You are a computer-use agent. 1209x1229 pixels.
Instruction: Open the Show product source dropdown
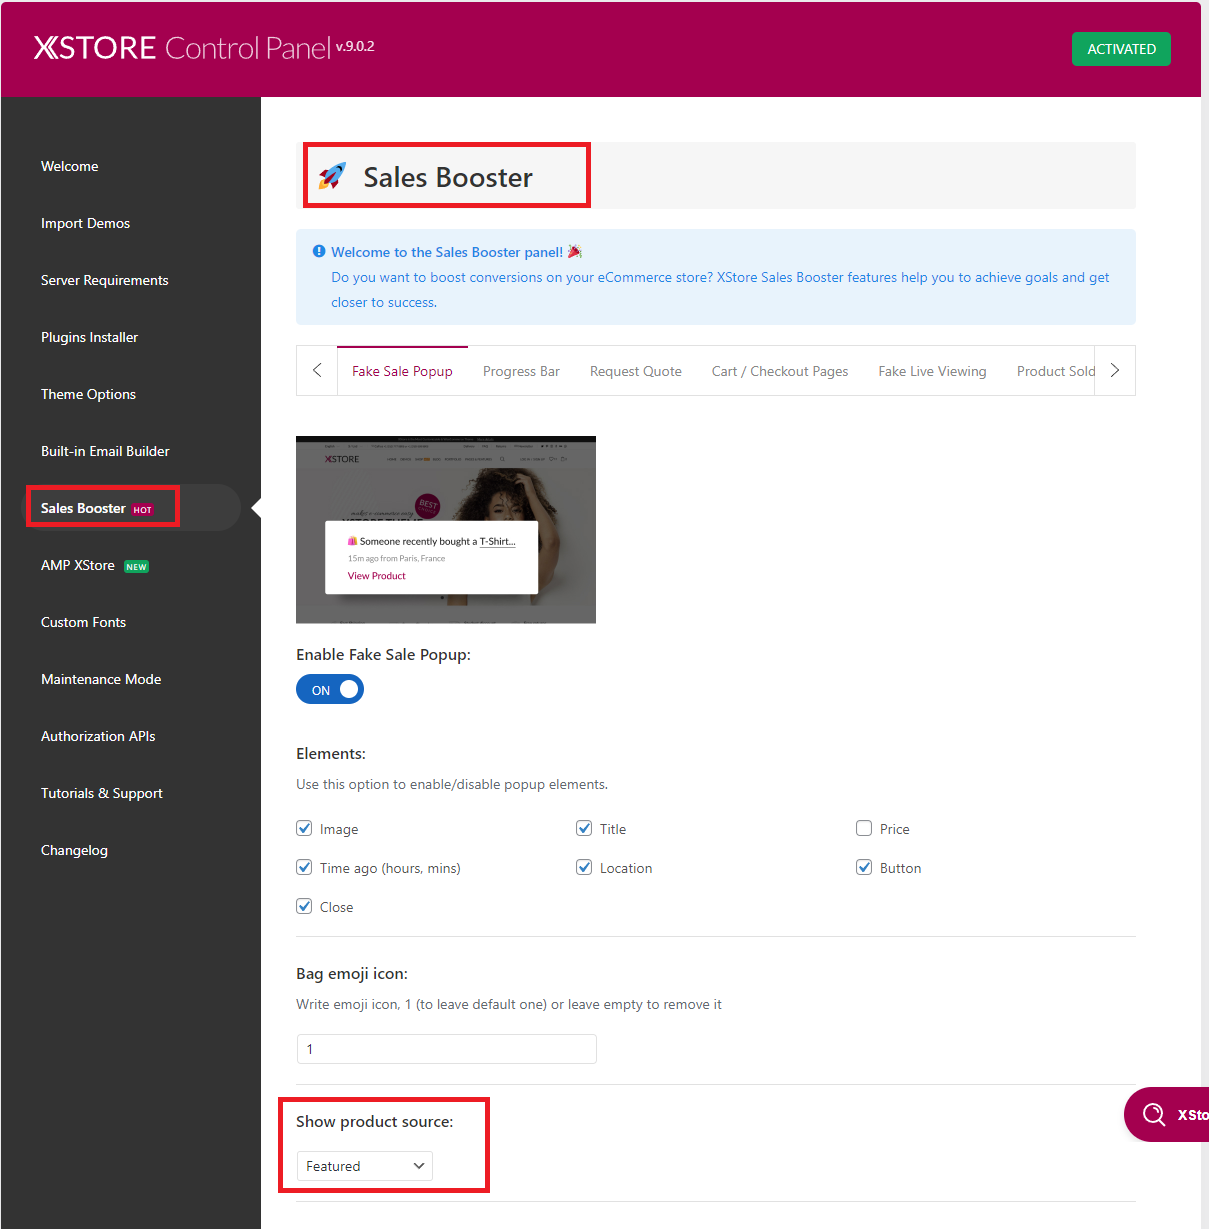365,1166
